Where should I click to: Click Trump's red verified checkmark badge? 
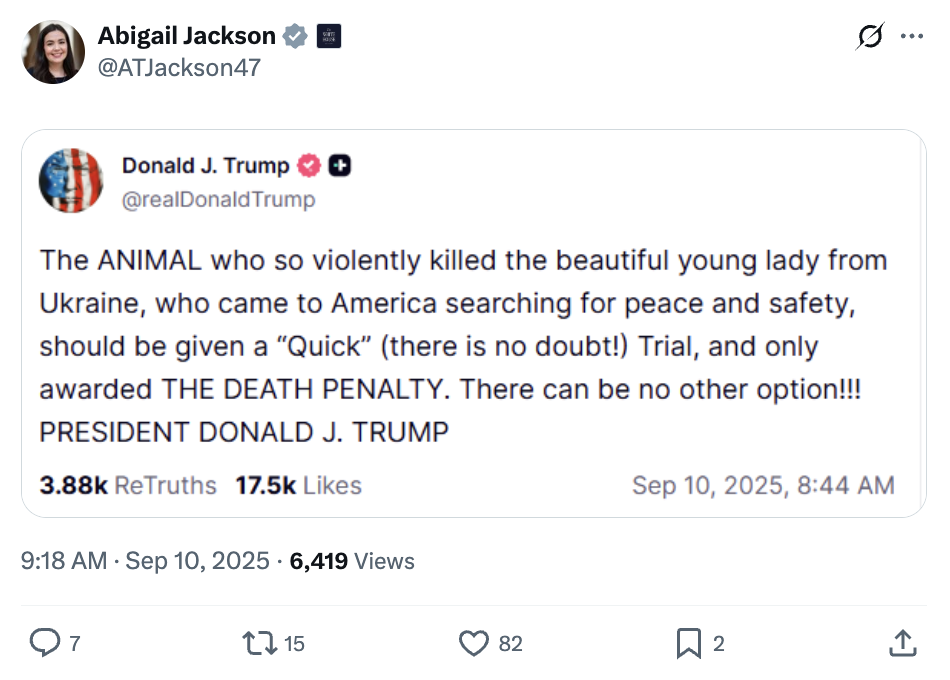pyautogui.click(x=310, y=166)
